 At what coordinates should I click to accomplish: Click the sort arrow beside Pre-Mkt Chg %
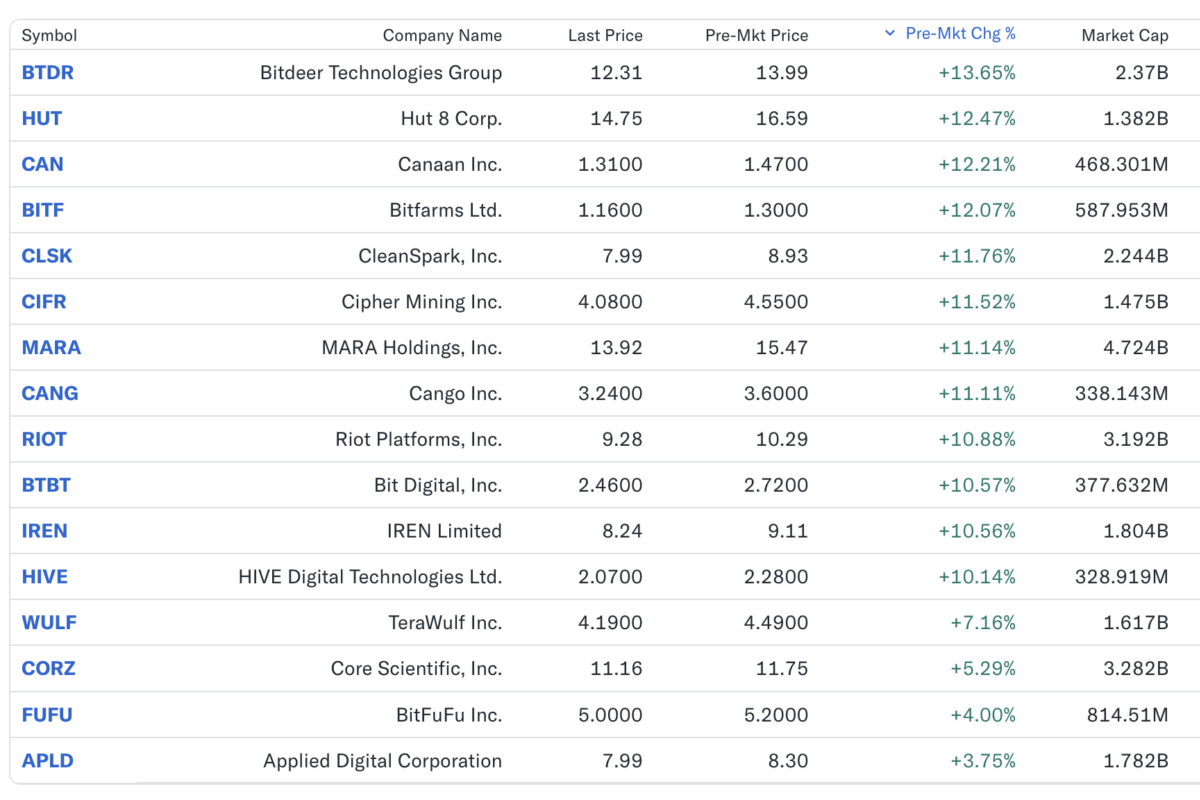(890, 34)
